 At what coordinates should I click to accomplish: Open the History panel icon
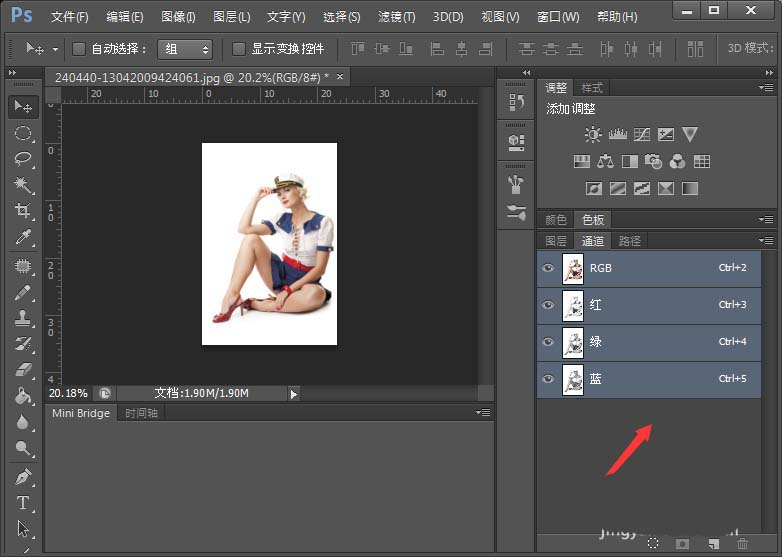click(516, 102)
